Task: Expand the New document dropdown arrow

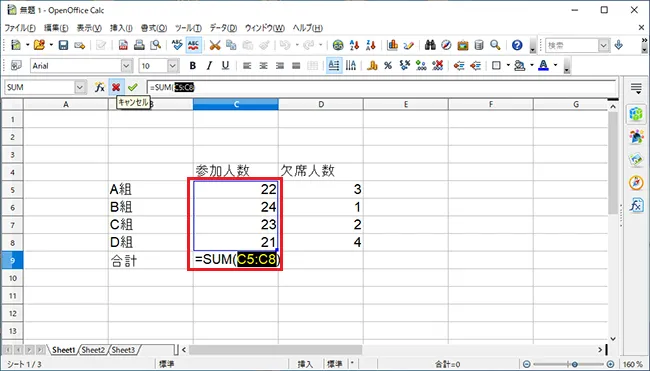Action: click(27, 45)
